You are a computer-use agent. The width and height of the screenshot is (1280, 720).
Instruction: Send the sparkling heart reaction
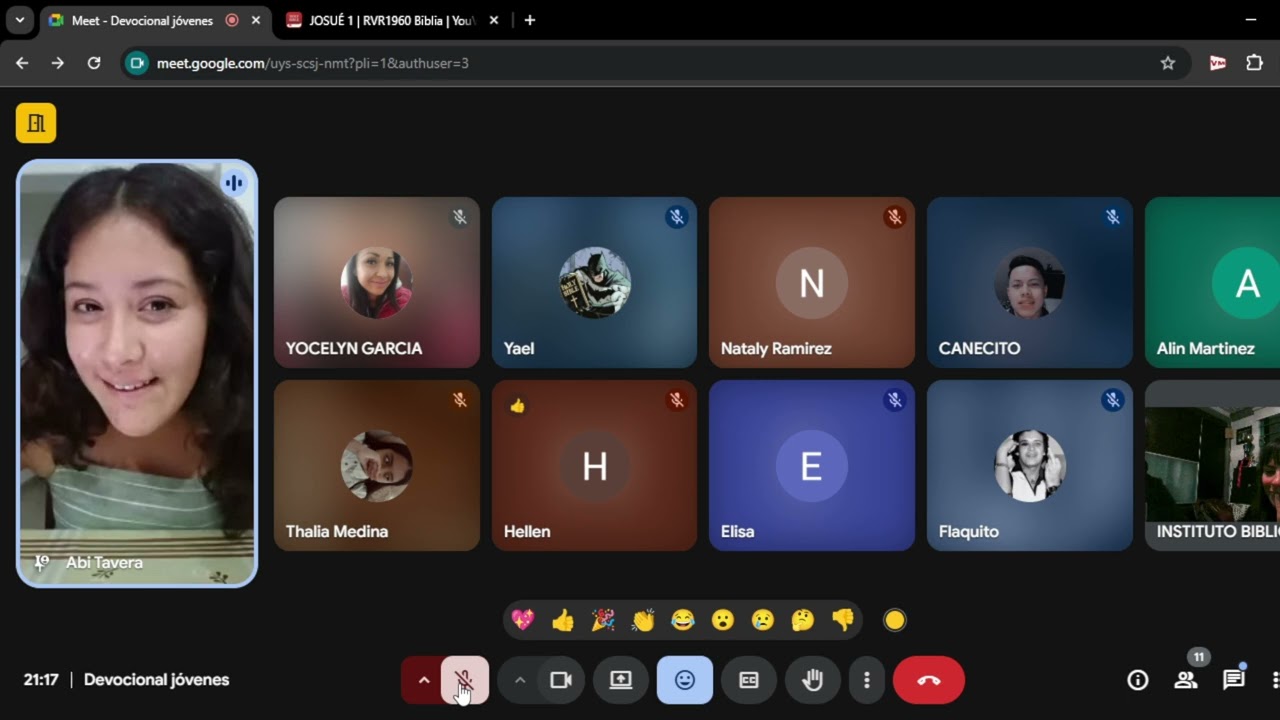click(523, 620)
